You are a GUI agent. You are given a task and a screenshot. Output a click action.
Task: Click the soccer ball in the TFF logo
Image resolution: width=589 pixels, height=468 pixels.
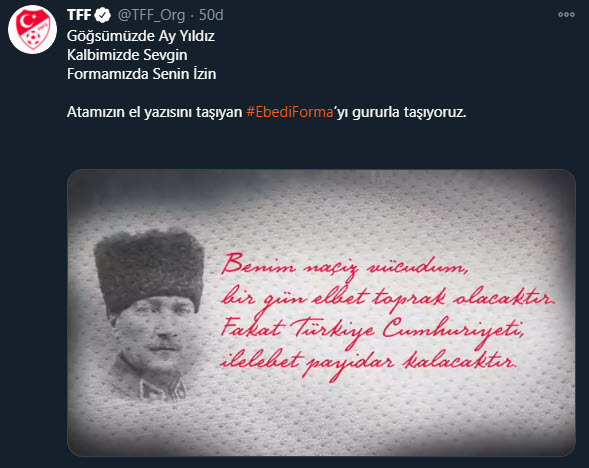point(33,38)
